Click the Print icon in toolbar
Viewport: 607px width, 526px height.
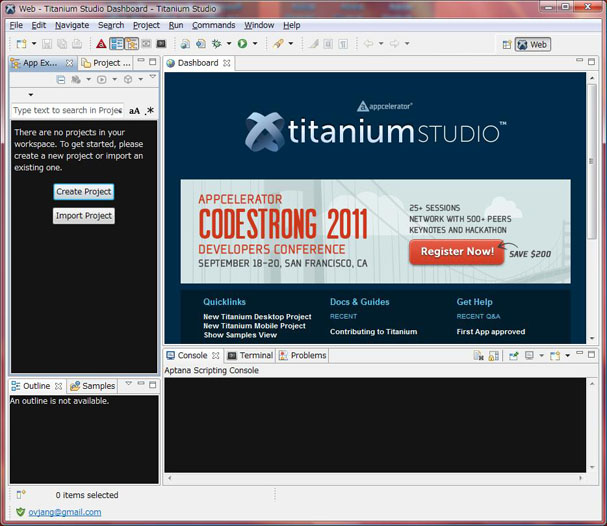coord(77,44)
